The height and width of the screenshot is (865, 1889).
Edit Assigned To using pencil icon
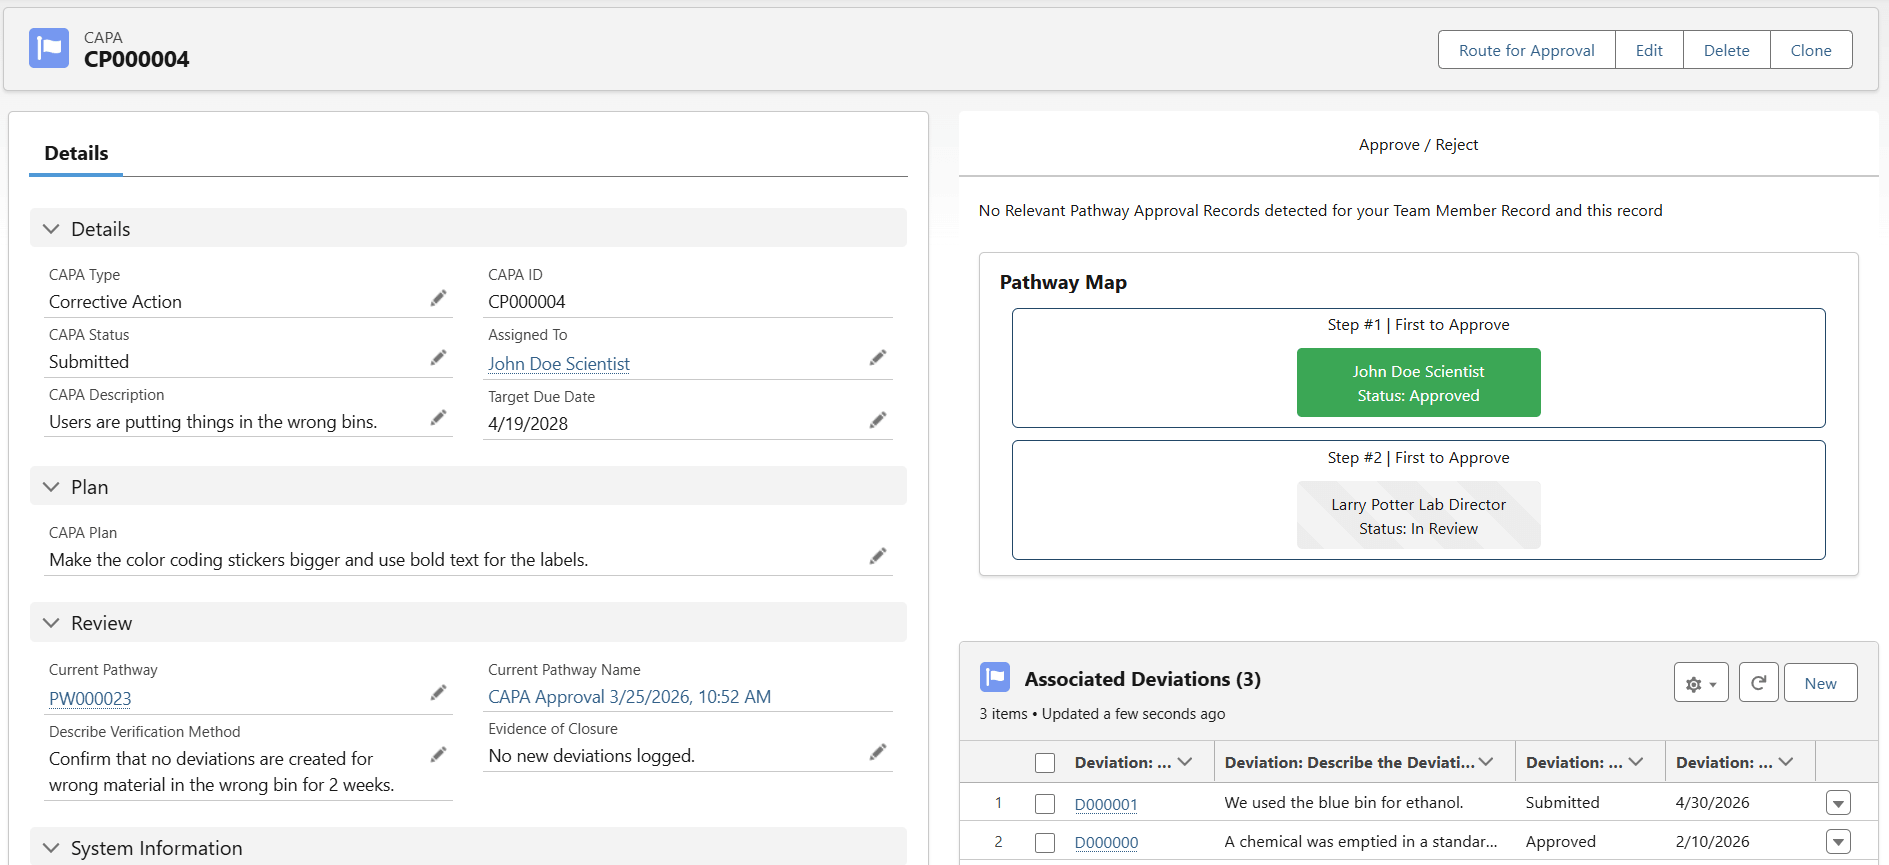[878, 358]
